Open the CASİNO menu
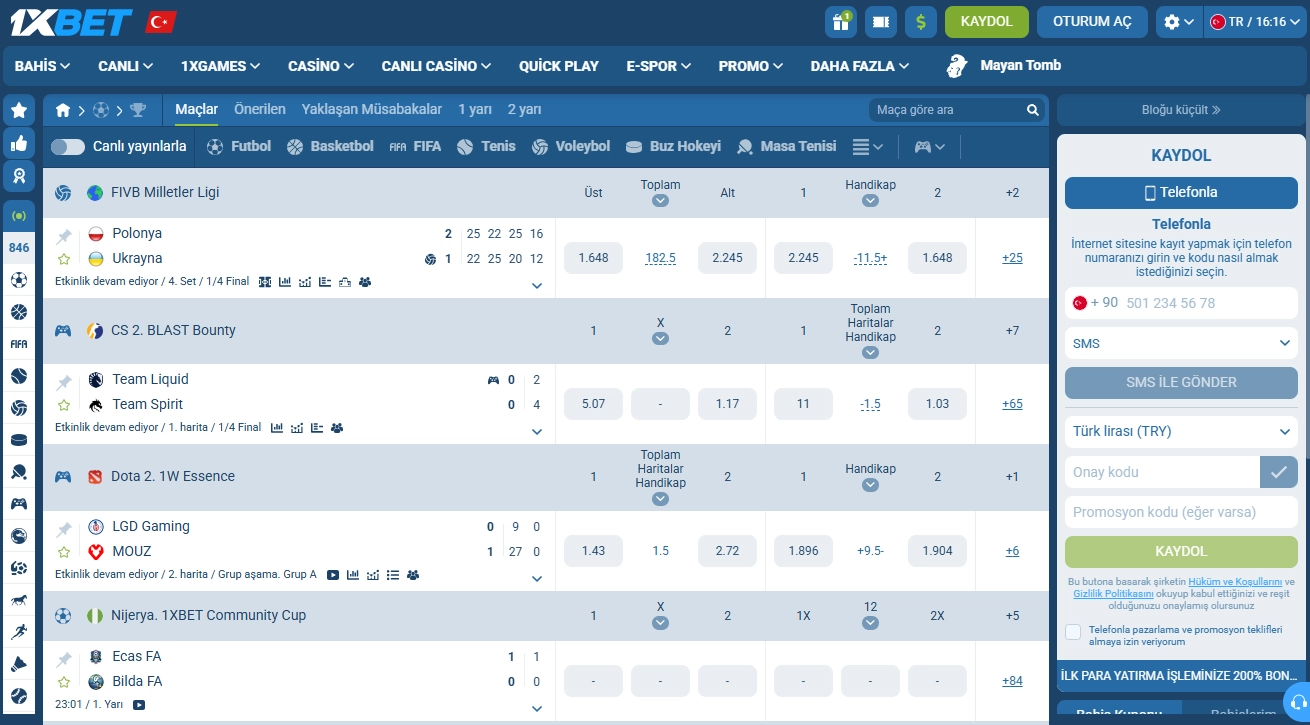Image resolution: width=1310 pixels, height=725 pixels. pyautogui.click(x=321, y=66)
